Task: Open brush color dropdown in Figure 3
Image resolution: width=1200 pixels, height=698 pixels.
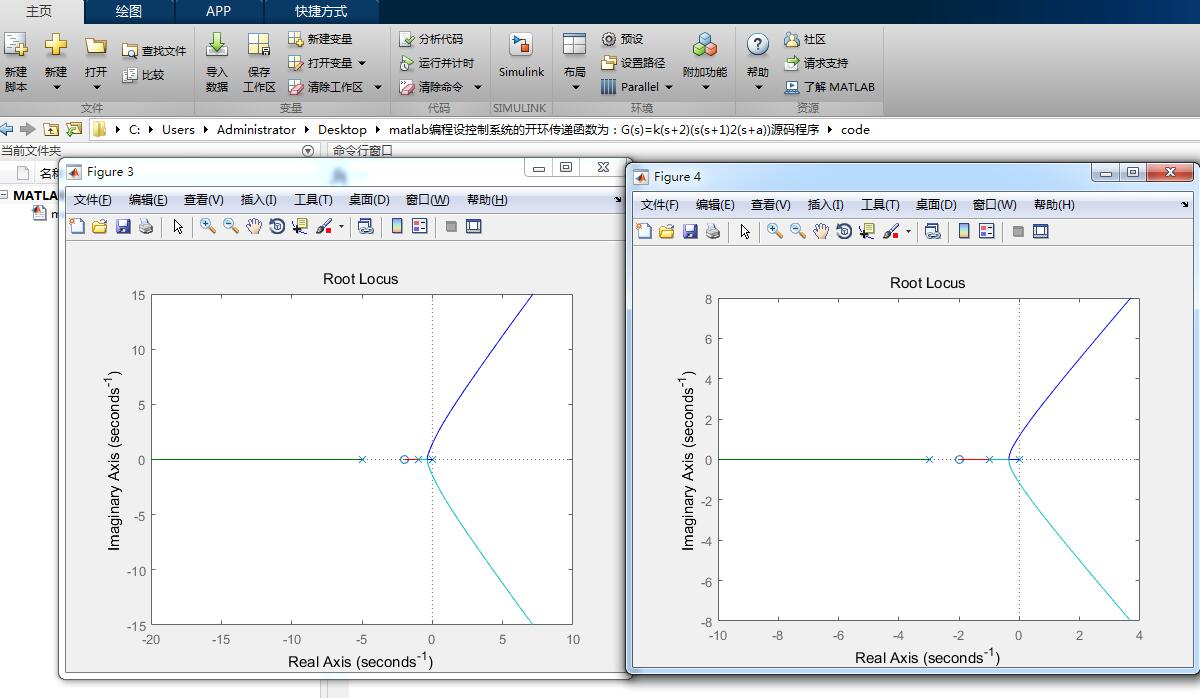Action: coord(341,227)
